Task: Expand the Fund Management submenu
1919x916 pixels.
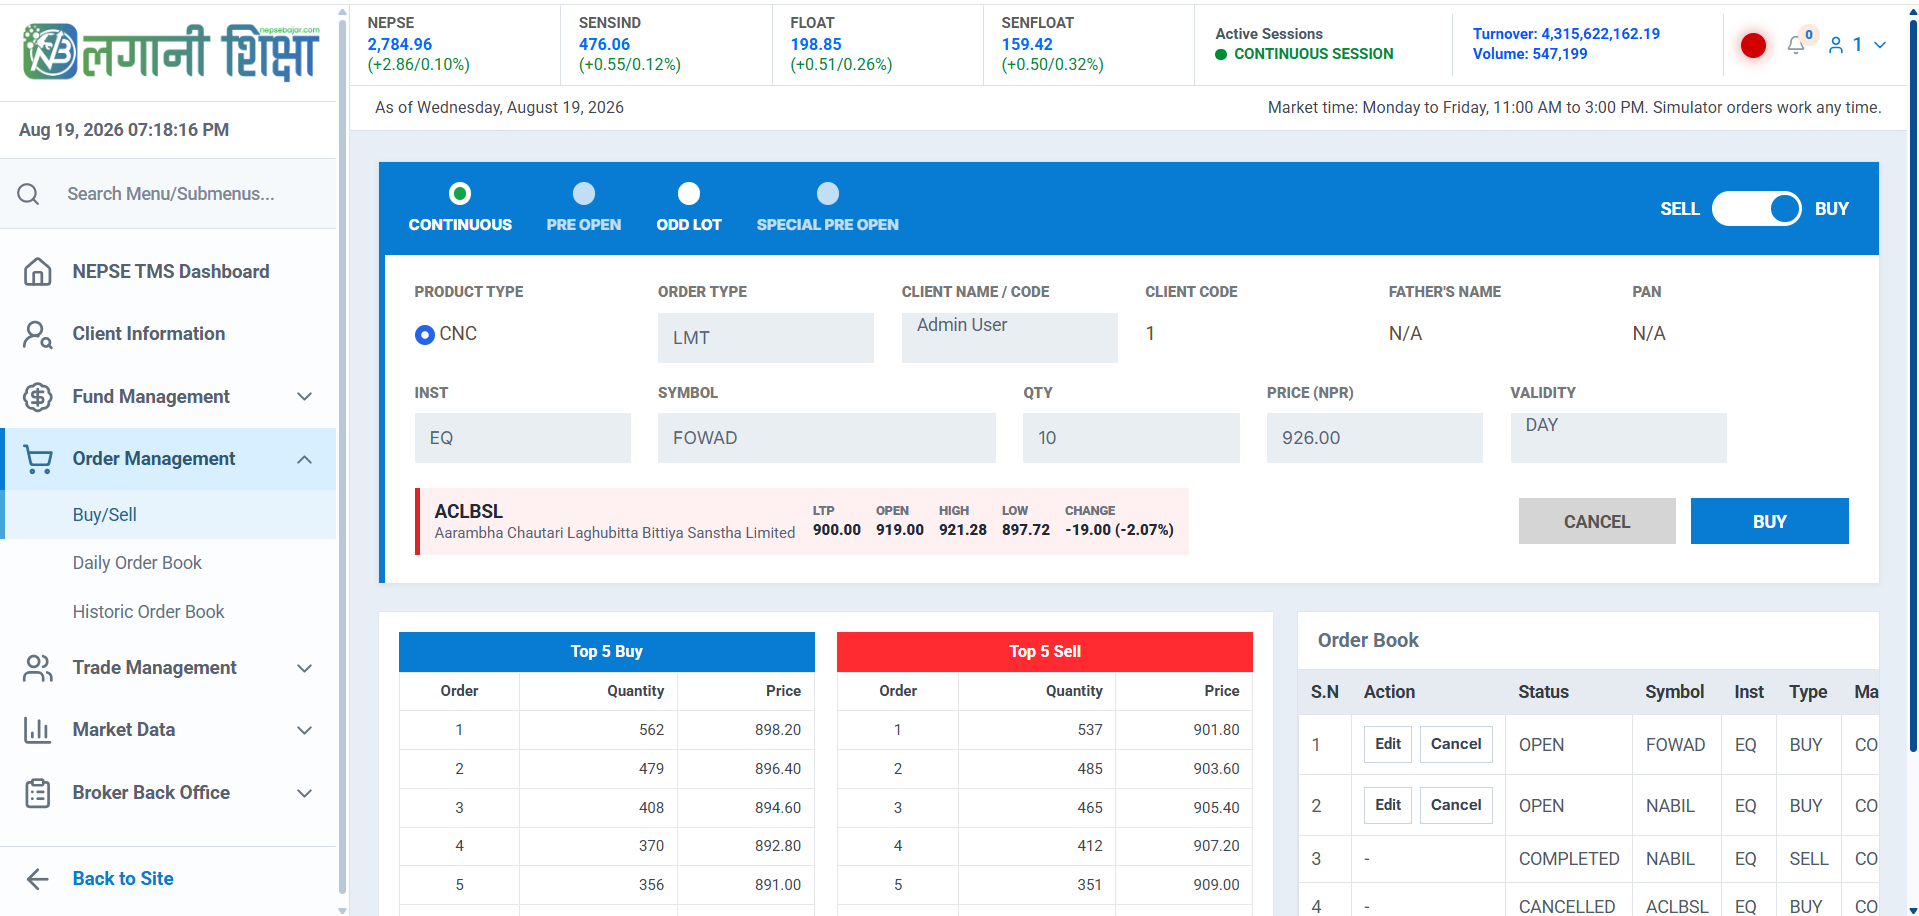Action: click(305, 397)
